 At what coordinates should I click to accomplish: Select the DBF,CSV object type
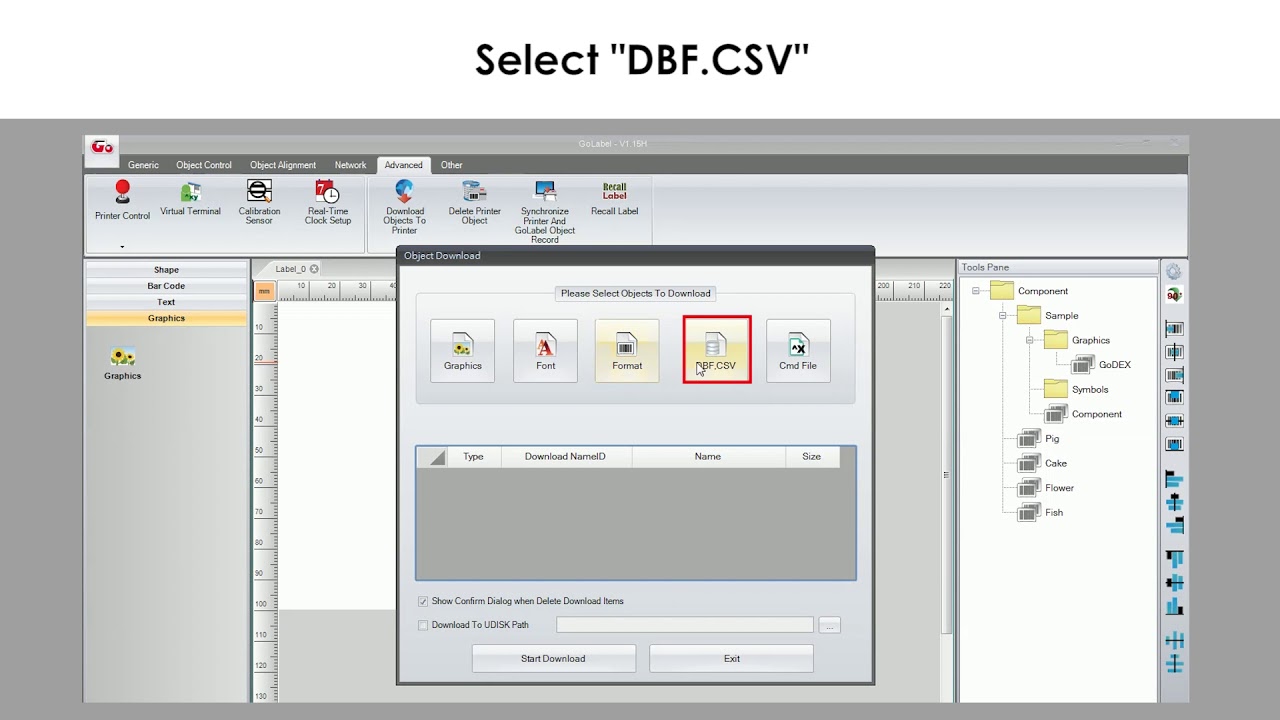716,350
